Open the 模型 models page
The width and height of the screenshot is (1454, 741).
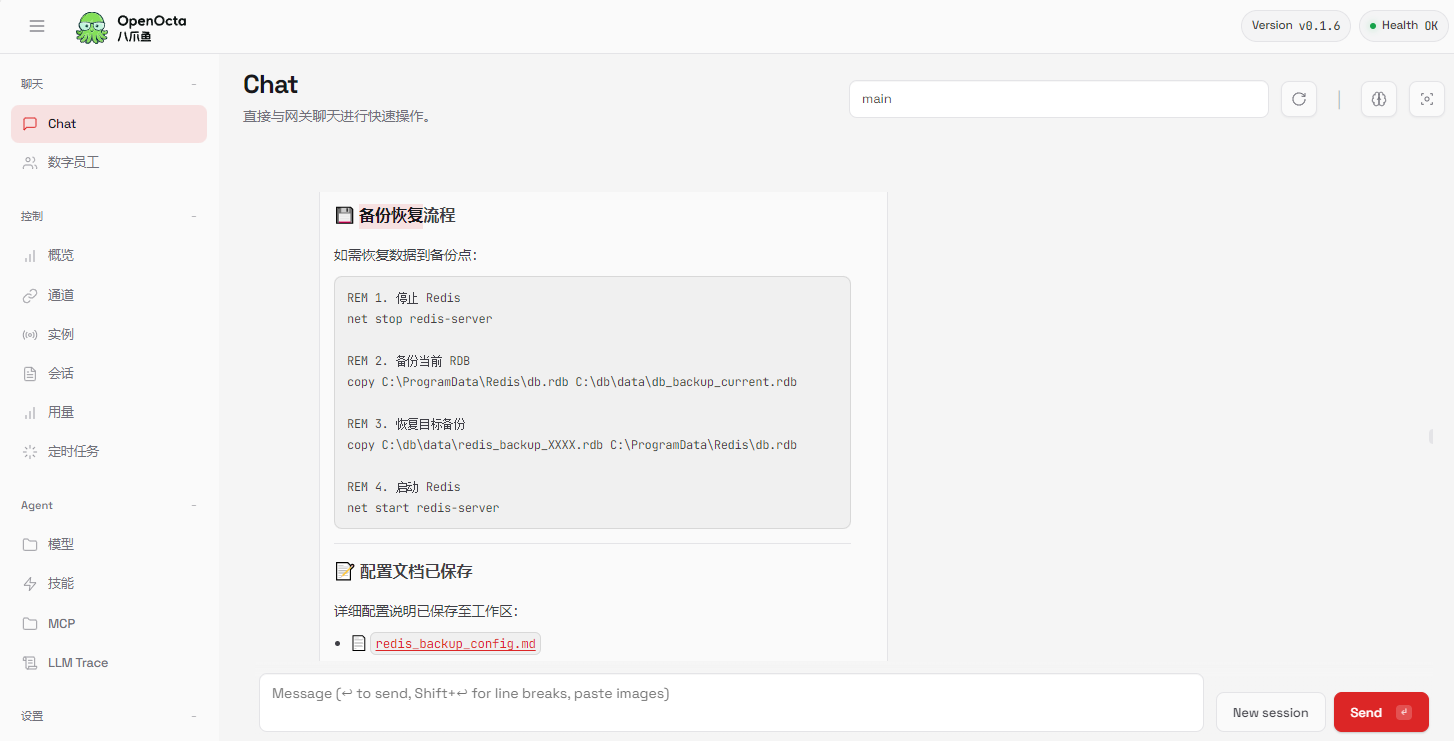coord(109,545)
